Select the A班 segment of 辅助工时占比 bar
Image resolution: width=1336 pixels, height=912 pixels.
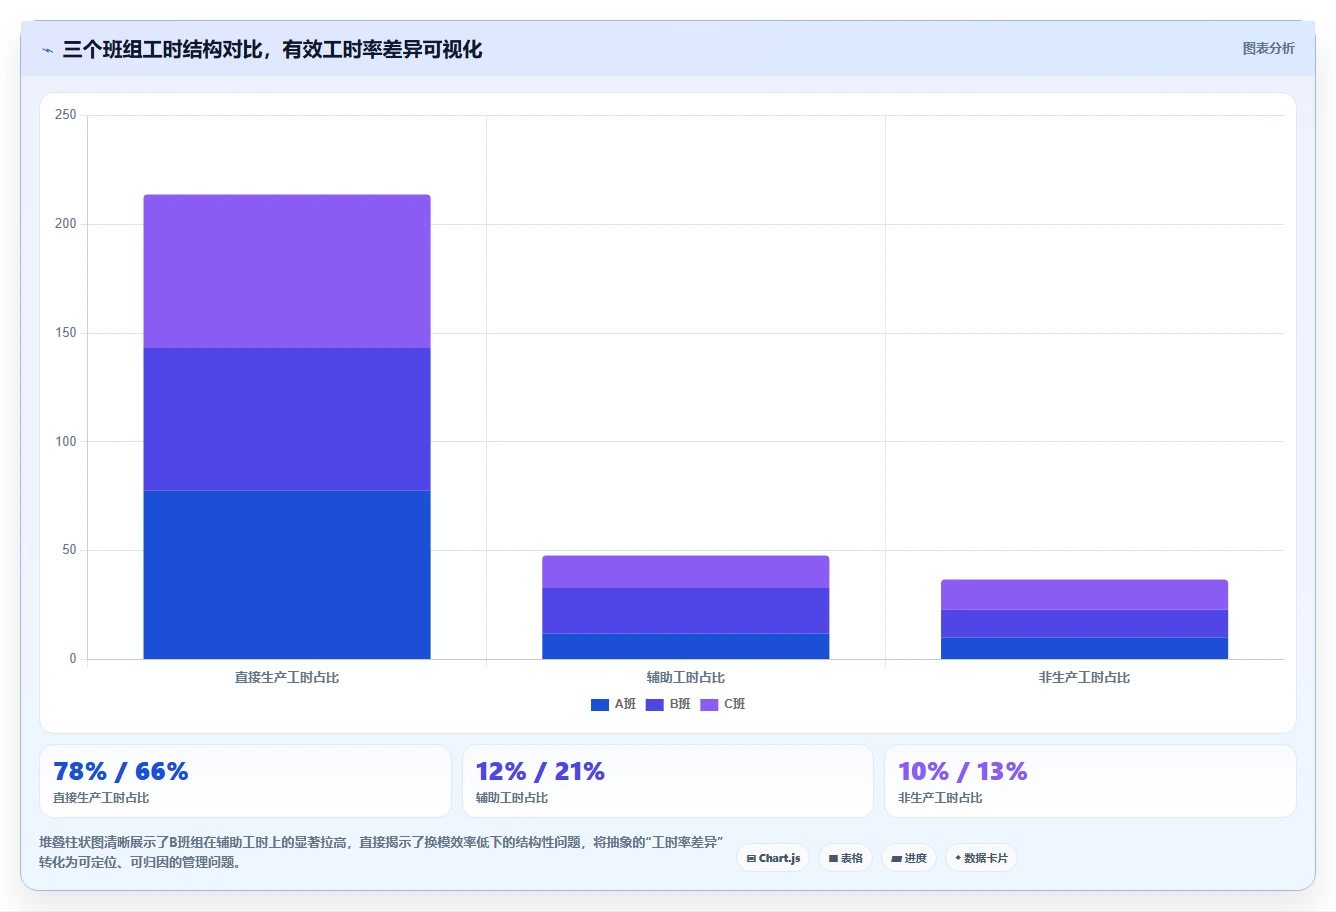686,646
